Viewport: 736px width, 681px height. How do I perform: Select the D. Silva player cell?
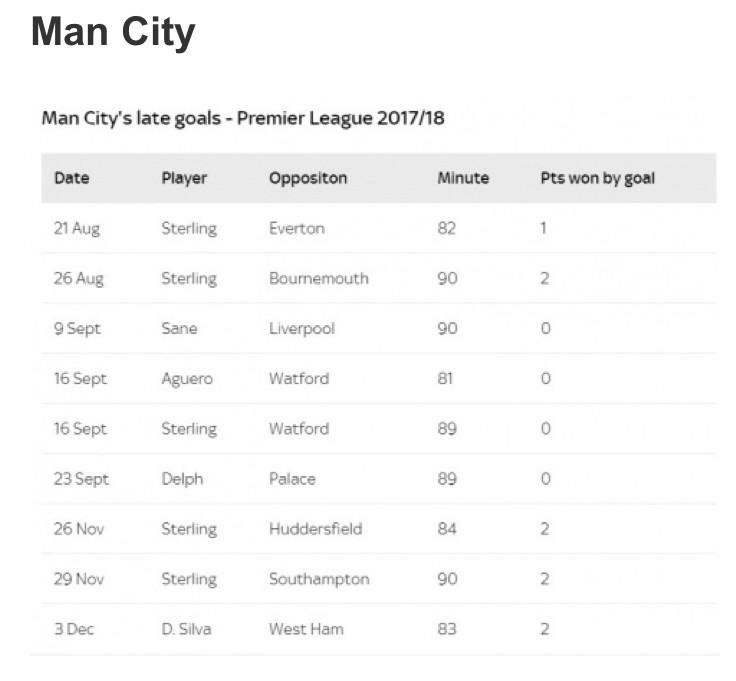(x=186, y=629)
